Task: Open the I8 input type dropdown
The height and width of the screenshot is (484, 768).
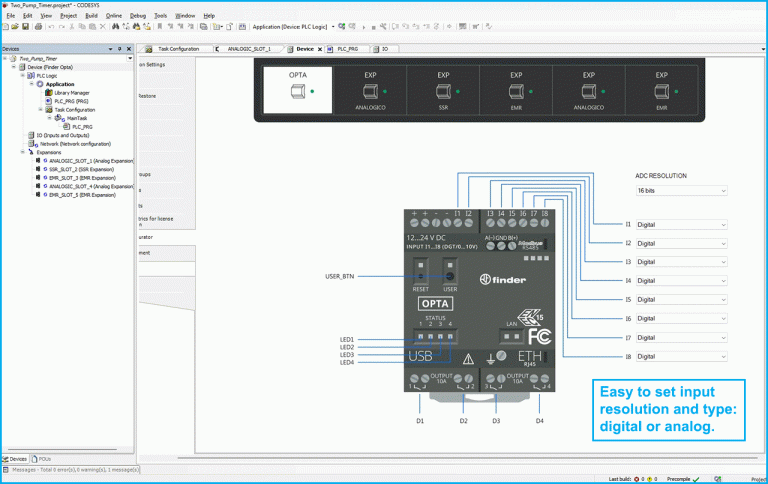Action: (681, 357)
